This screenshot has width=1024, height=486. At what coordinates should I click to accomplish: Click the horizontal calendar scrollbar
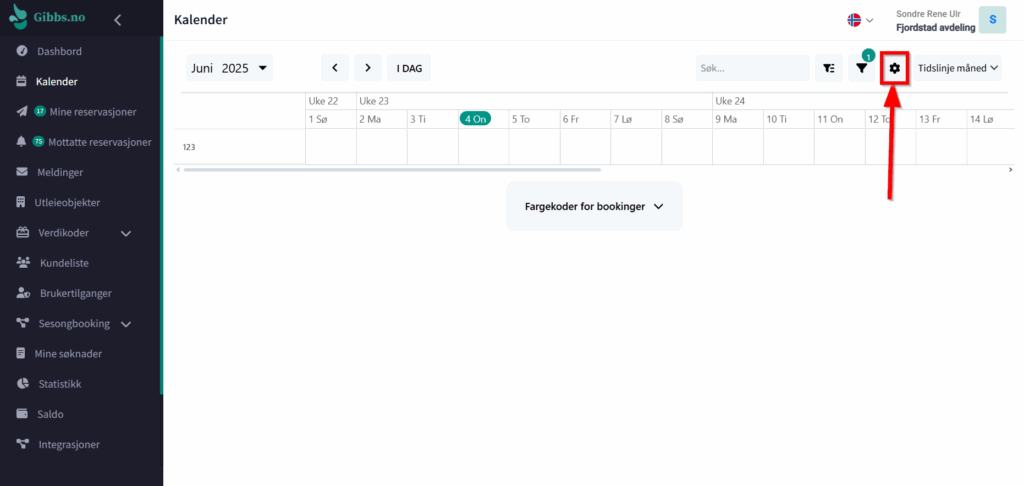click(x=400, y=170)
